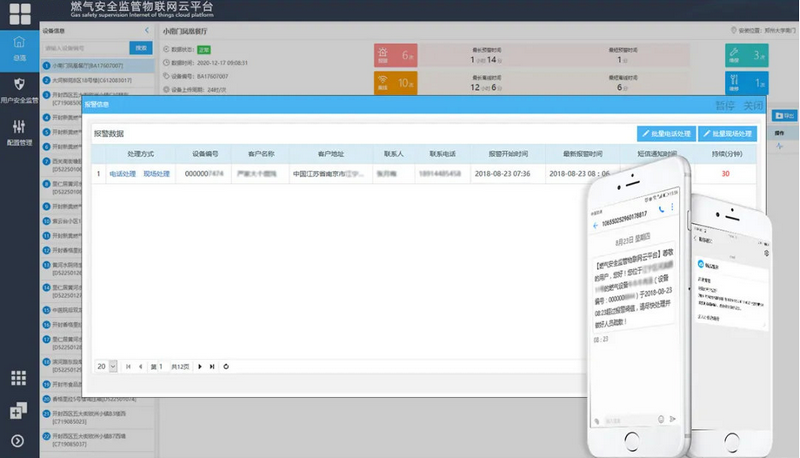
Task: Click 暂停 in the alarm dialog header
Action: (724, 105)
